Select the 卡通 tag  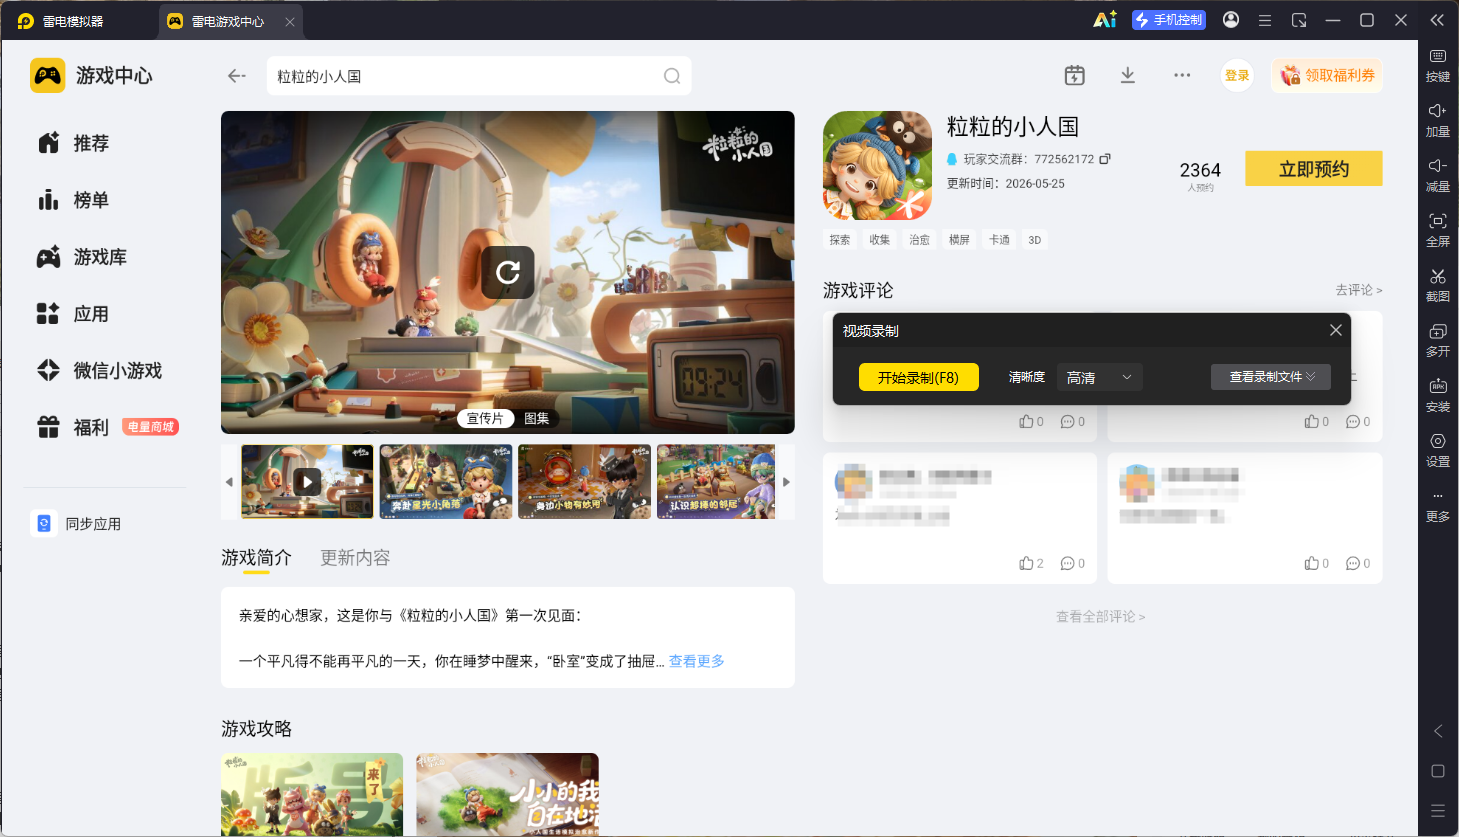[x=999, y=240]
